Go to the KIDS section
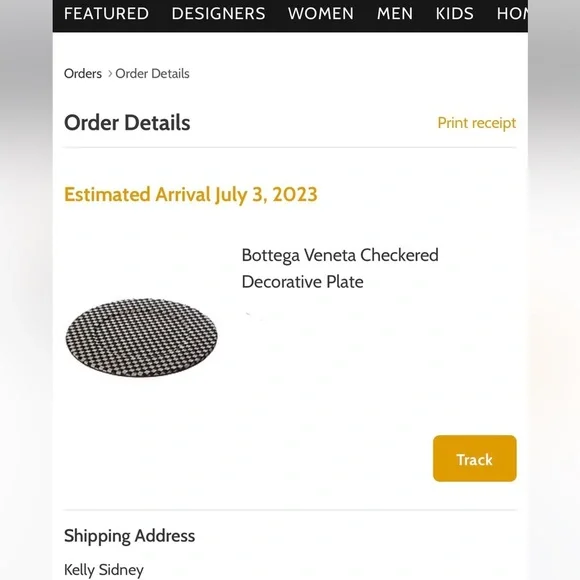This screenshot has width=580, height=580. click(455, 14)
